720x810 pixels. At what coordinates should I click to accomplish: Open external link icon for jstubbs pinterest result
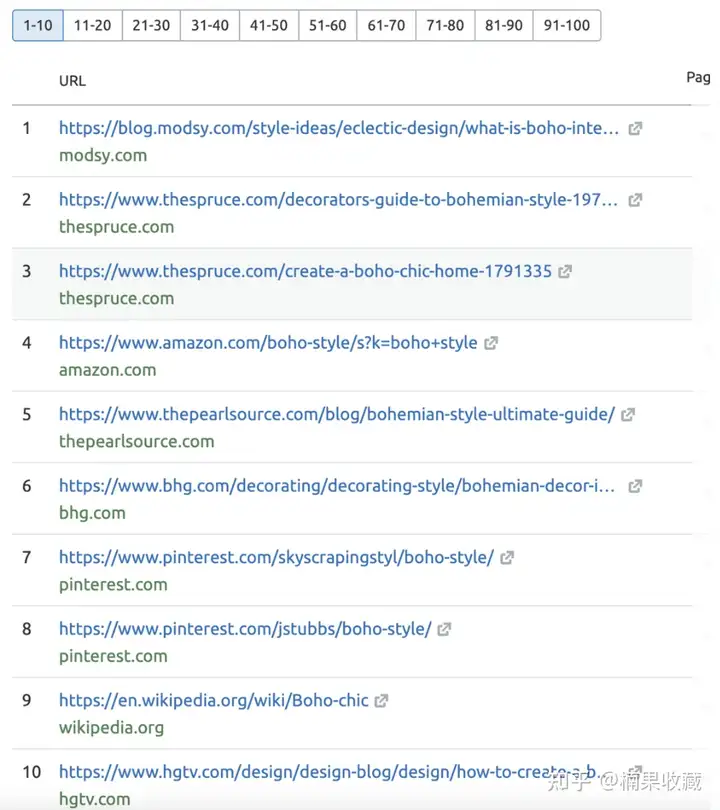[x=444, y=629]
